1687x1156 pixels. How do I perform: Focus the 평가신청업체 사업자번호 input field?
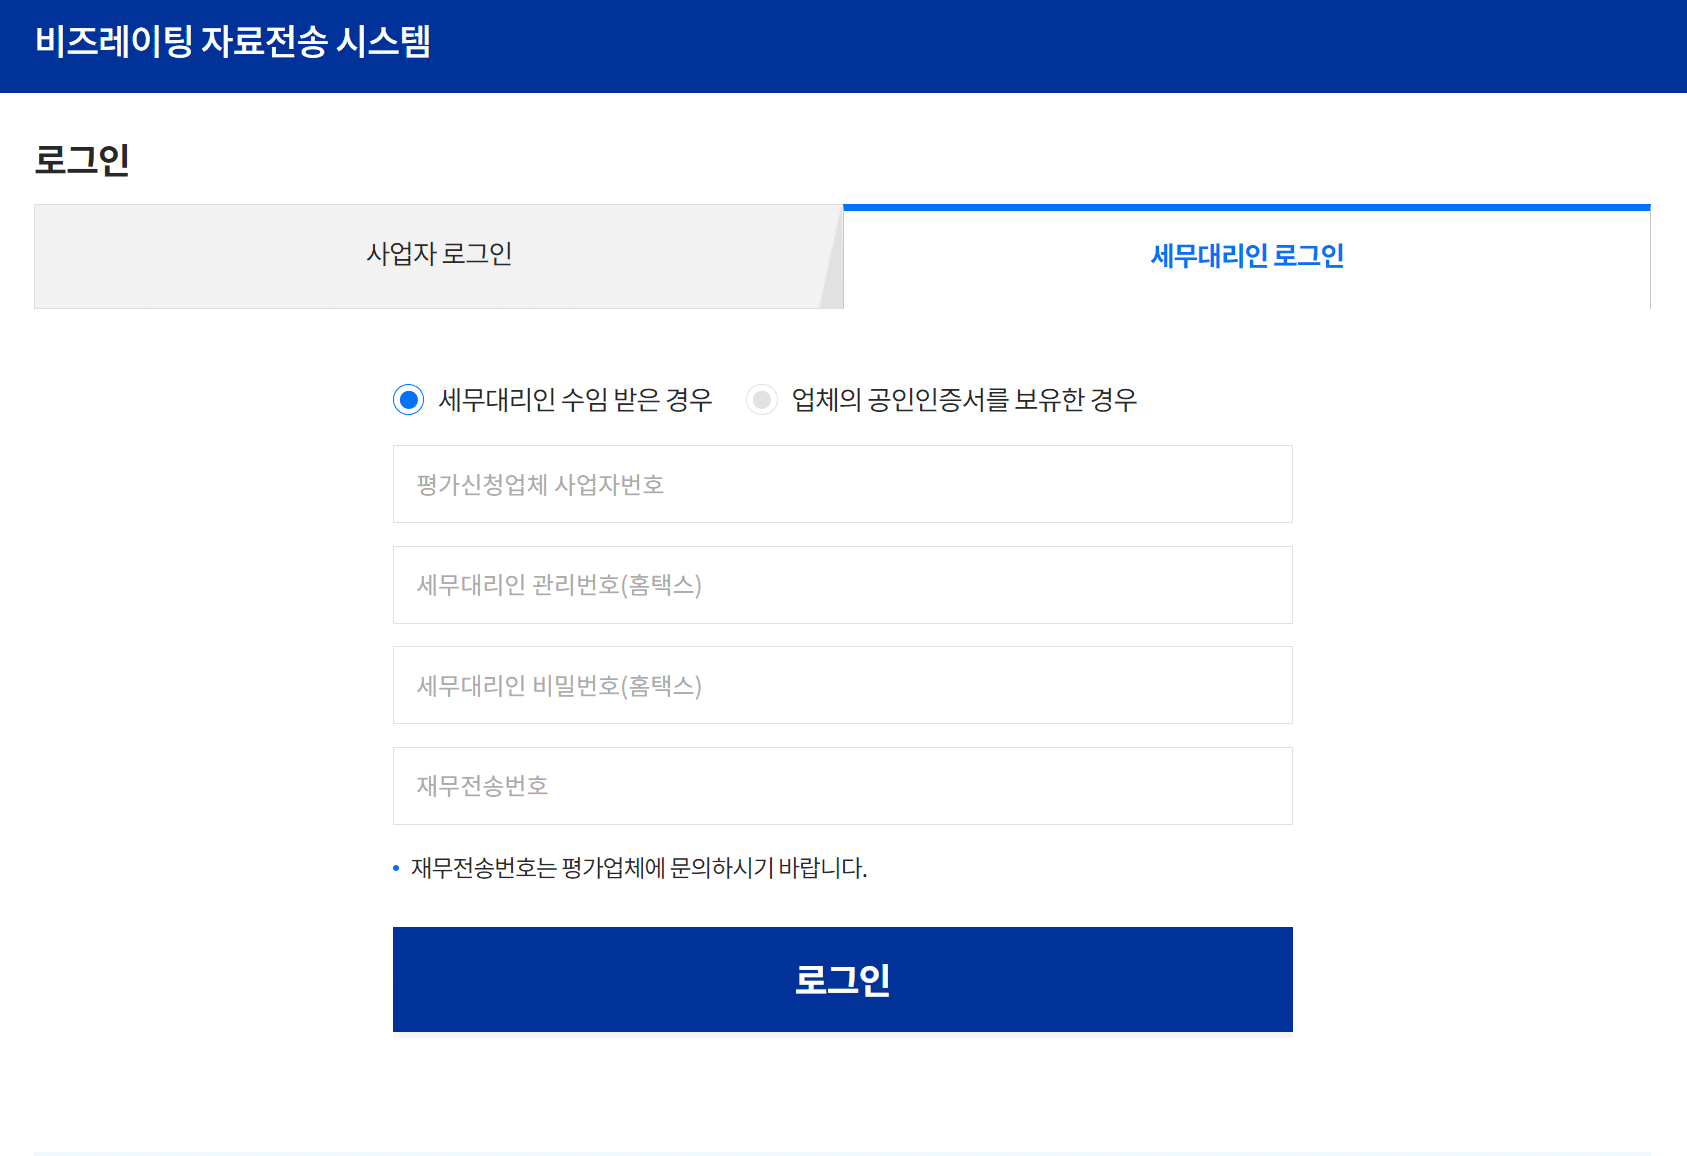pyautogui.click(x=842, y=484)
